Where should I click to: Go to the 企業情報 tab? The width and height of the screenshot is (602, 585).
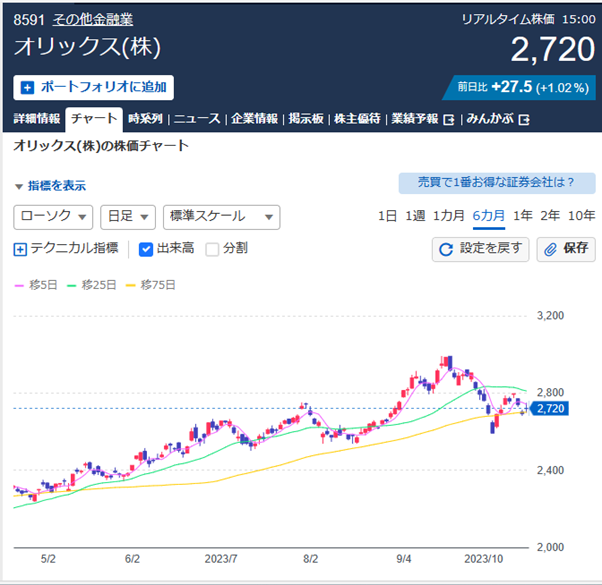click(x=255, y=119)
